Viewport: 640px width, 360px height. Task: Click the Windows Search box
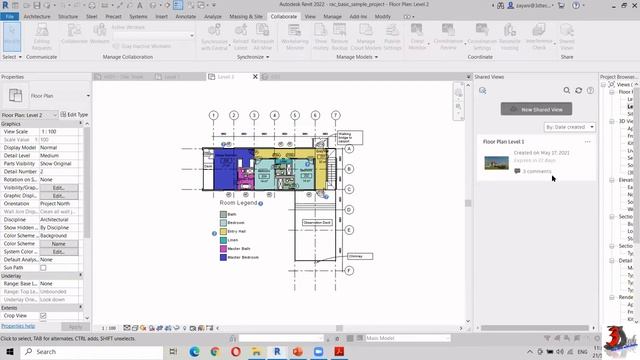92,351
